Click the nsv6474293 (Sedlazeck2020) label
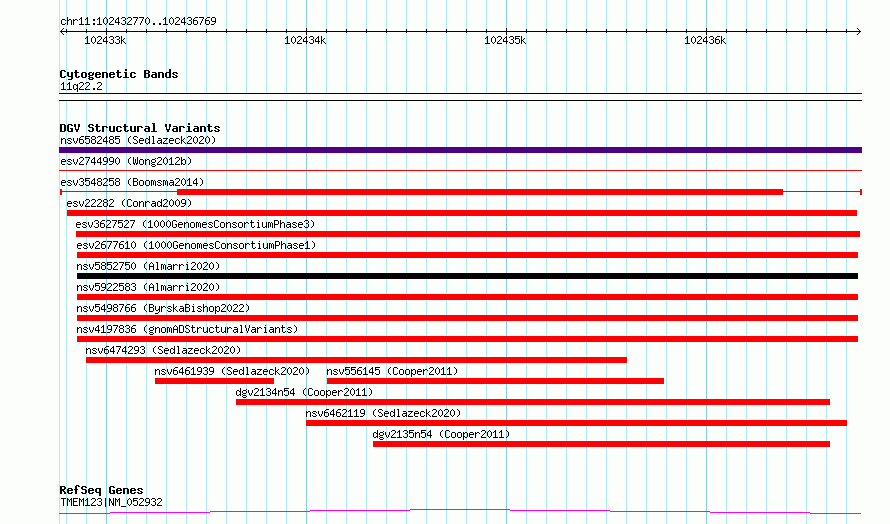Viewport: 890px width, 524px height. (x=163, y=350)
